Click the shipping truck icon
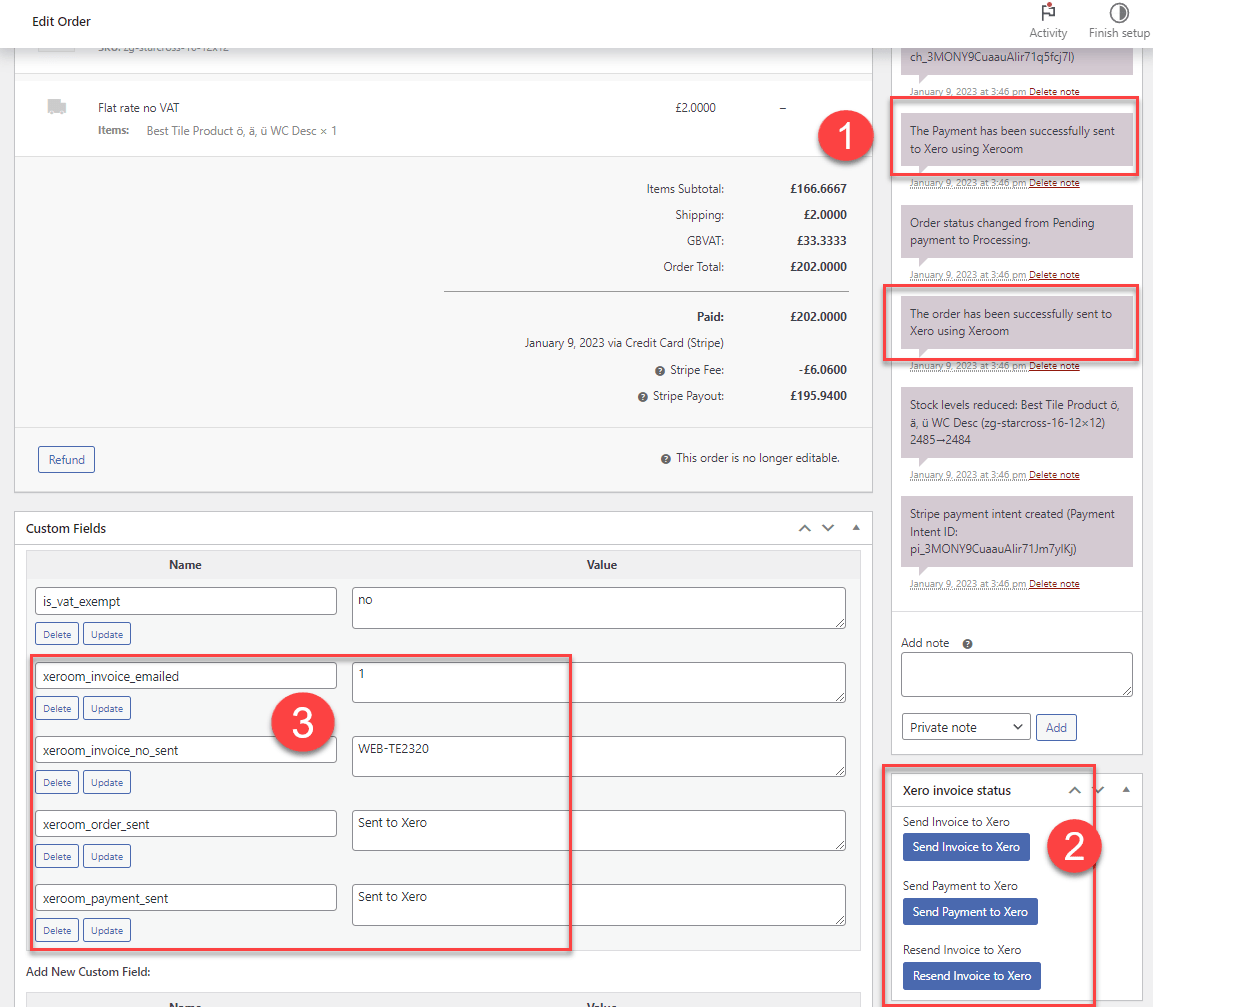1243x1007 pixels. pyautogui.click(x=57, y=107)
